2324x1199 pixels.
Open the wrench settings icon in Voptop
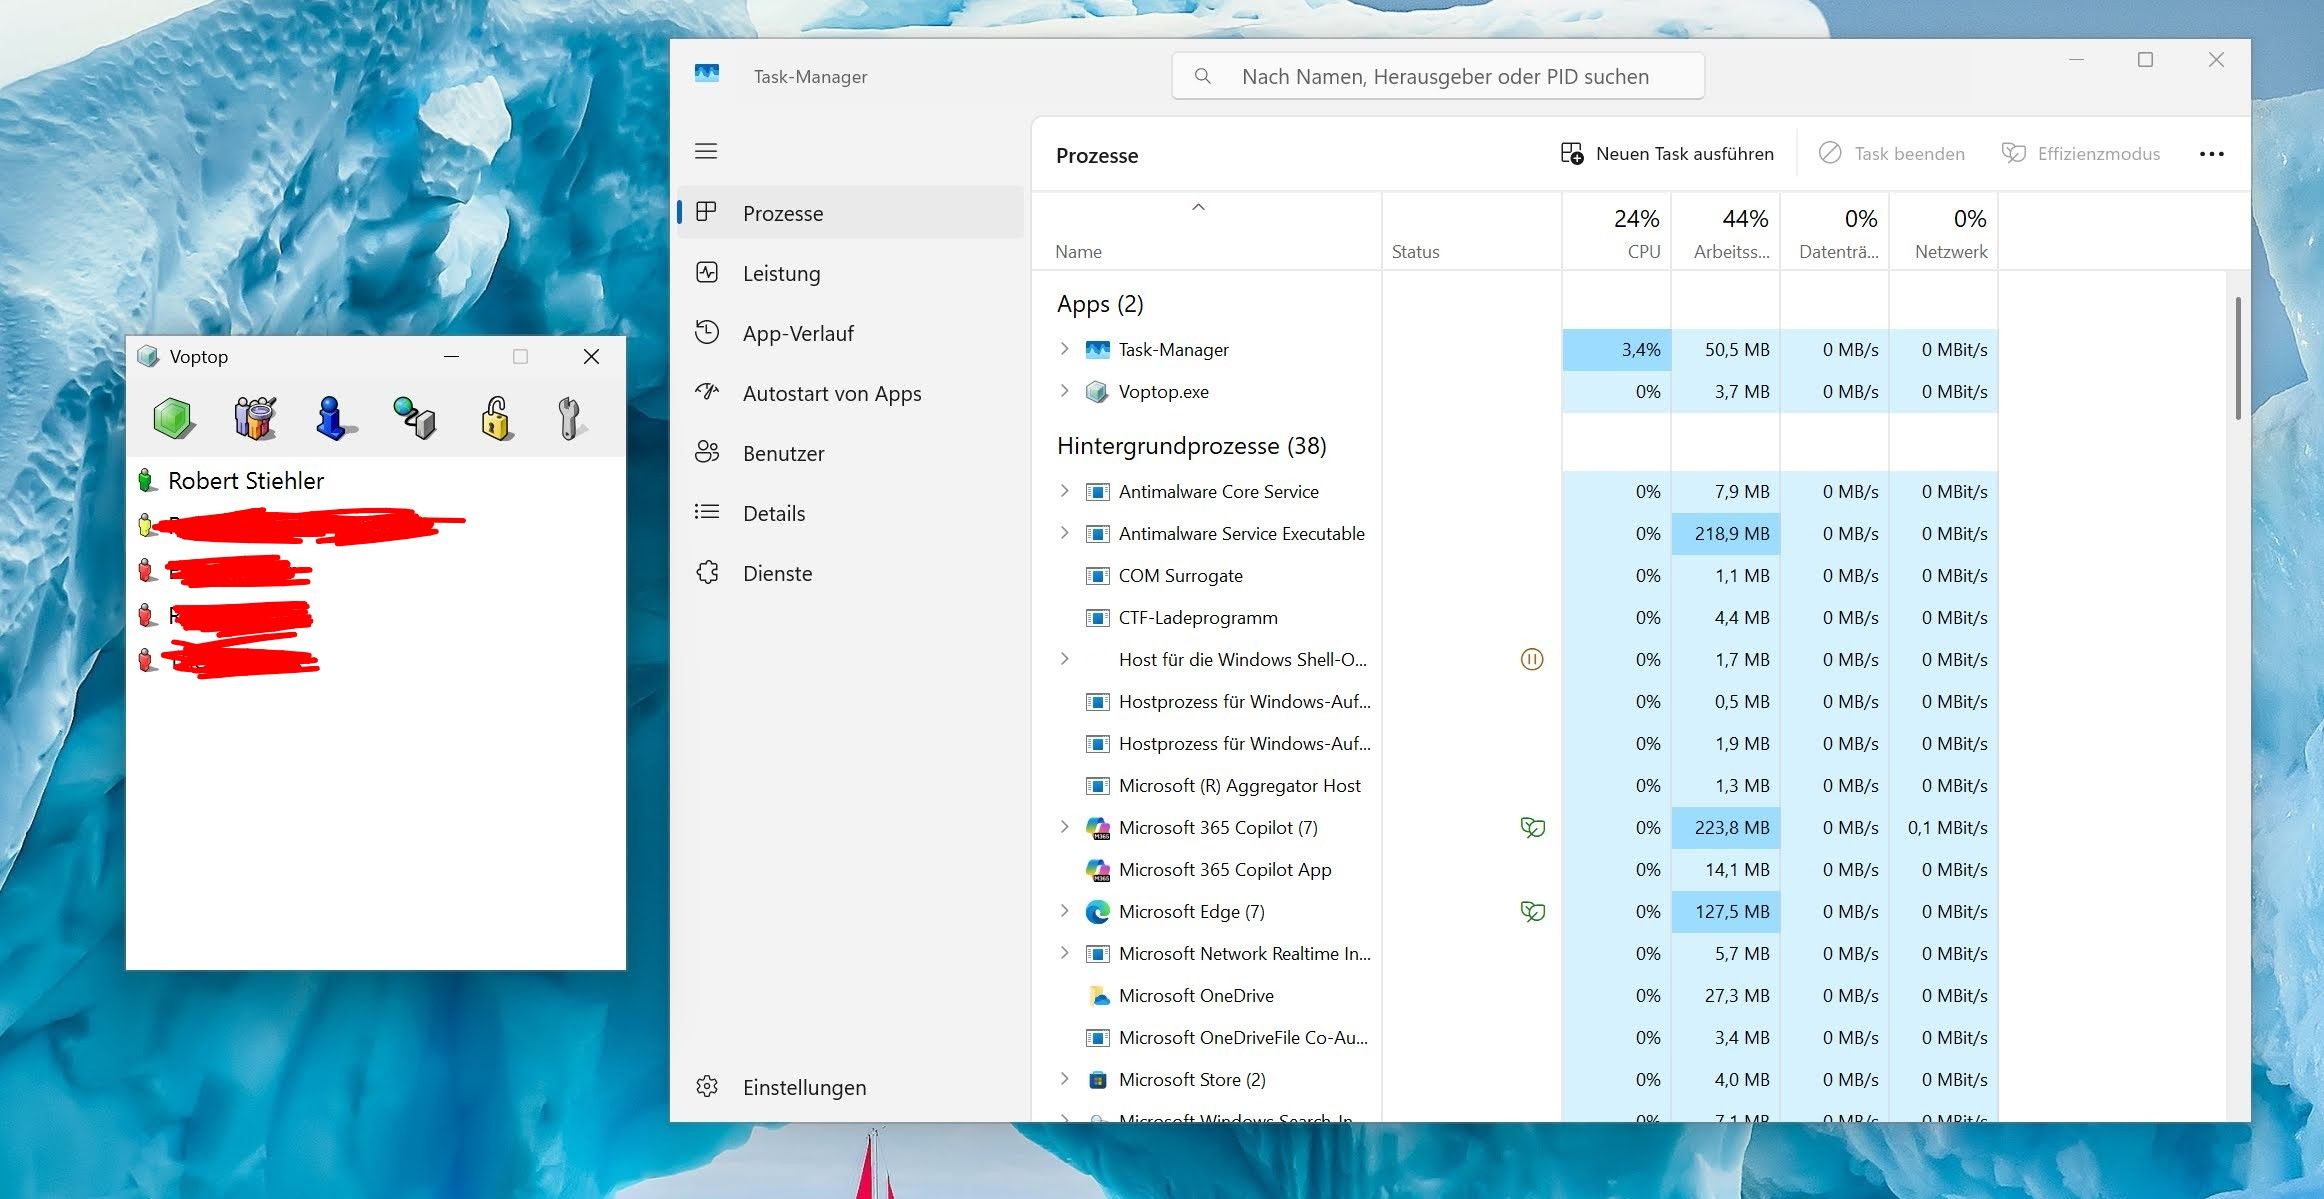(x=569, y=418)
